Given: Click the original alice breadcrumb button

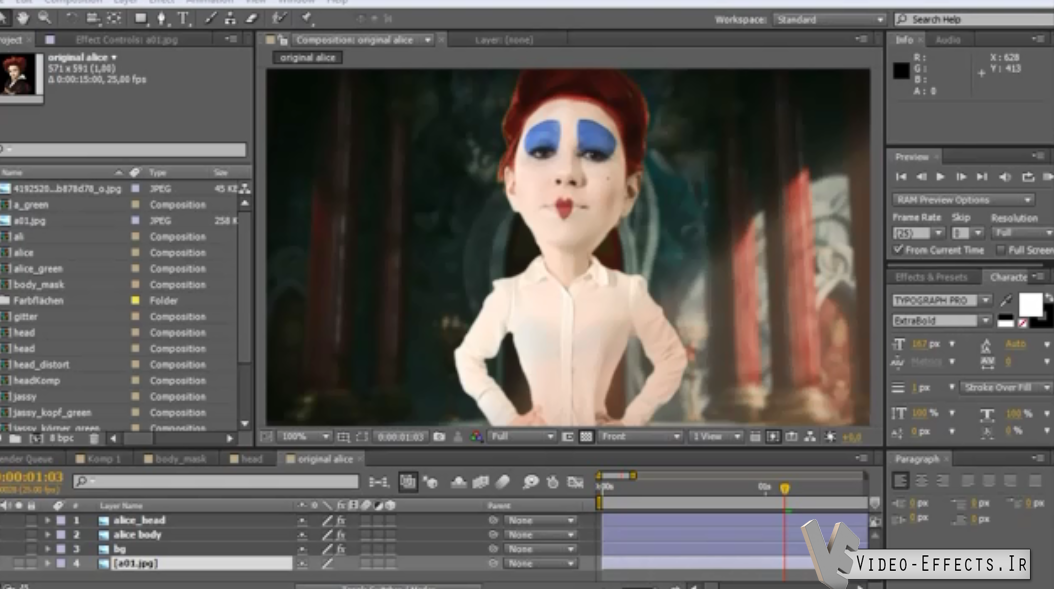Looking at the screenshot, I should pos(308,58).
